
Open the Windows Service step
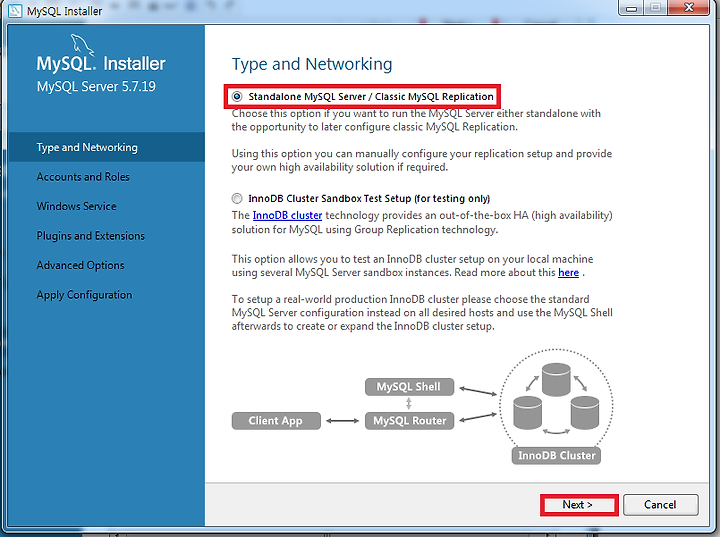[107, 206]
